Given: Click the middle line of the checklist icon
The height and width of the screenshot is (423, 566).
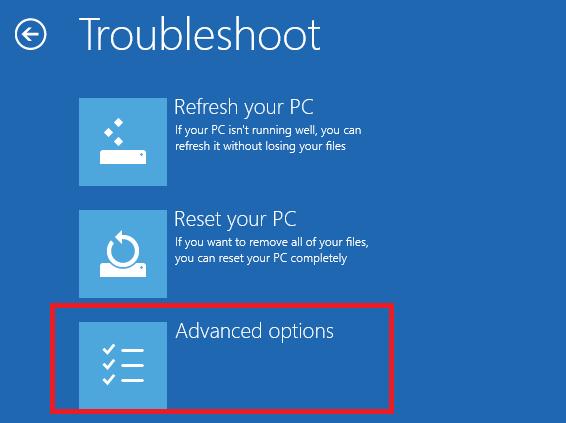Looking at the screenshot, I should tap(132, 365).
